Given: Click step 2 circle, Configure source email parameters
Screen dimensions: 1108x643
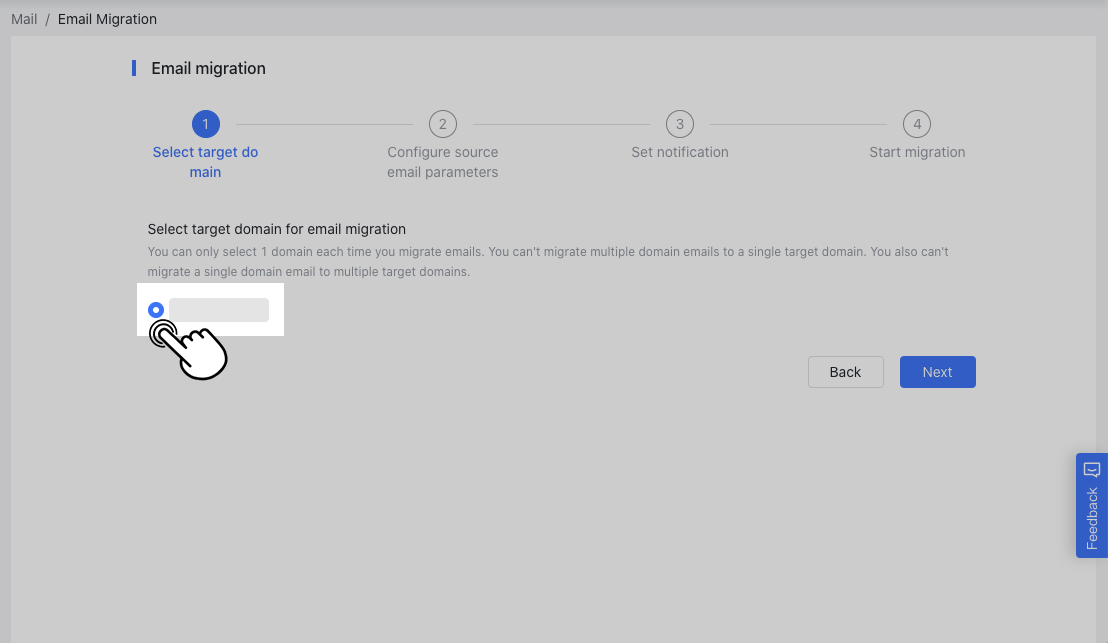Looking at the screenshot, I should point(442,123).
